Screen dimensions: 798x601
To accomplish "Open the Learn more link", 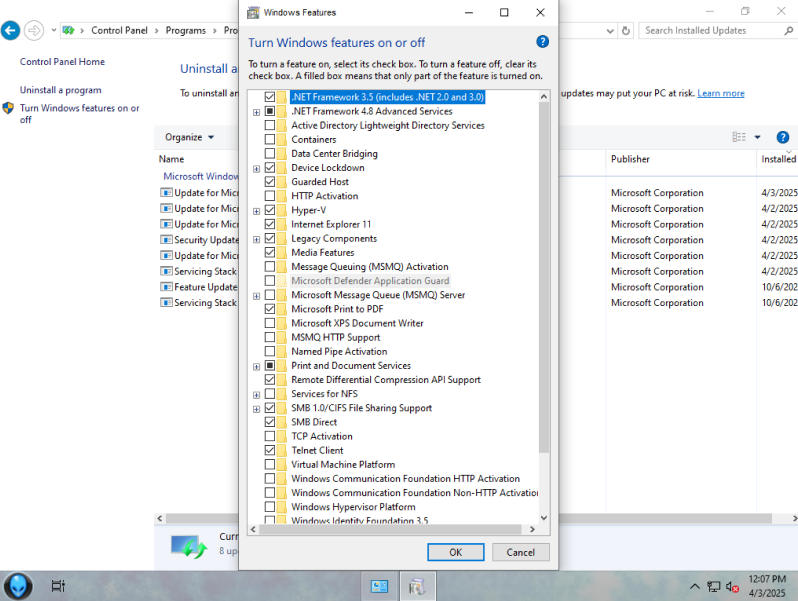I will click(721, 93).
